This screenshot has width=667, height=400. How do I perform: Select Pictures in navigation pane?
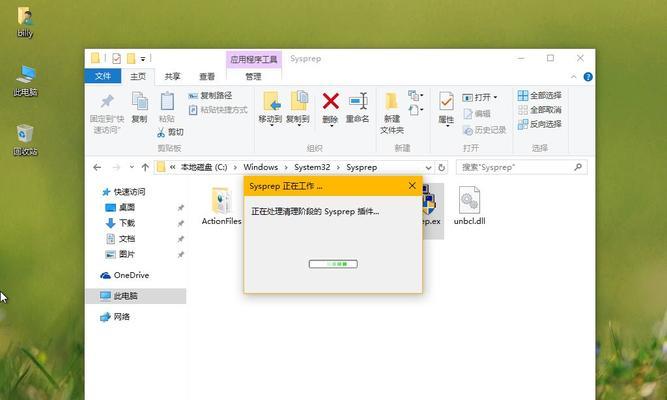pyautogui.click(x=120, y=254)
